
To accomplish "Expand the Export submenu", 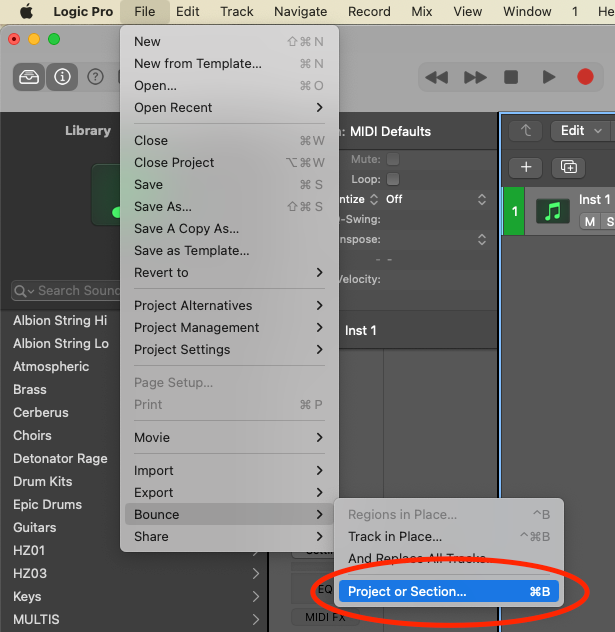I will (x=229, y=493).
